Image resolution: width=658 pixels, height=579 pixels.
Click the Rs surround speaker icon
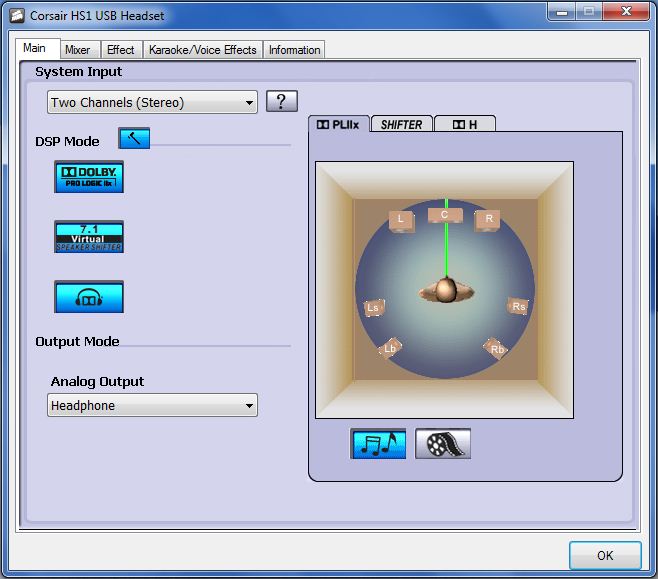click(518, 306)
